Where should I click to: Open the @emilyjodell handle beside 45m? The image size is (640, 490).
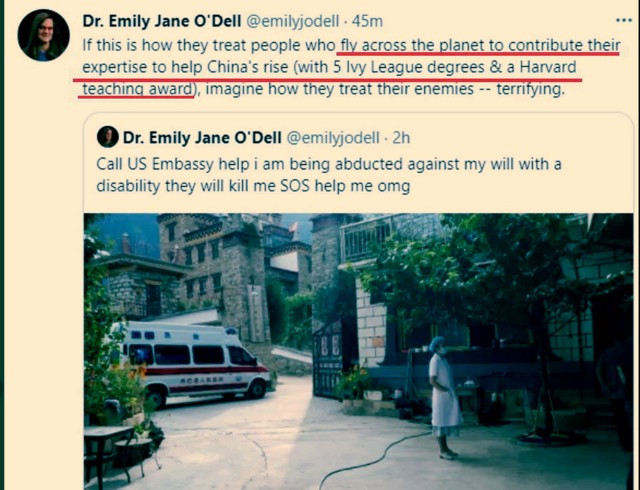coord(293,21)
